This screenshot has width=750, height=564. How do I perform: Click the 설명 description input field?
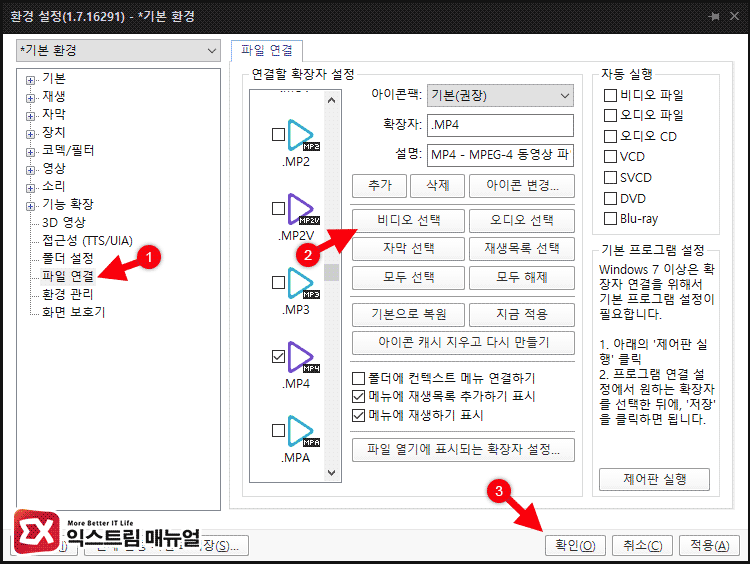(500, 155)
